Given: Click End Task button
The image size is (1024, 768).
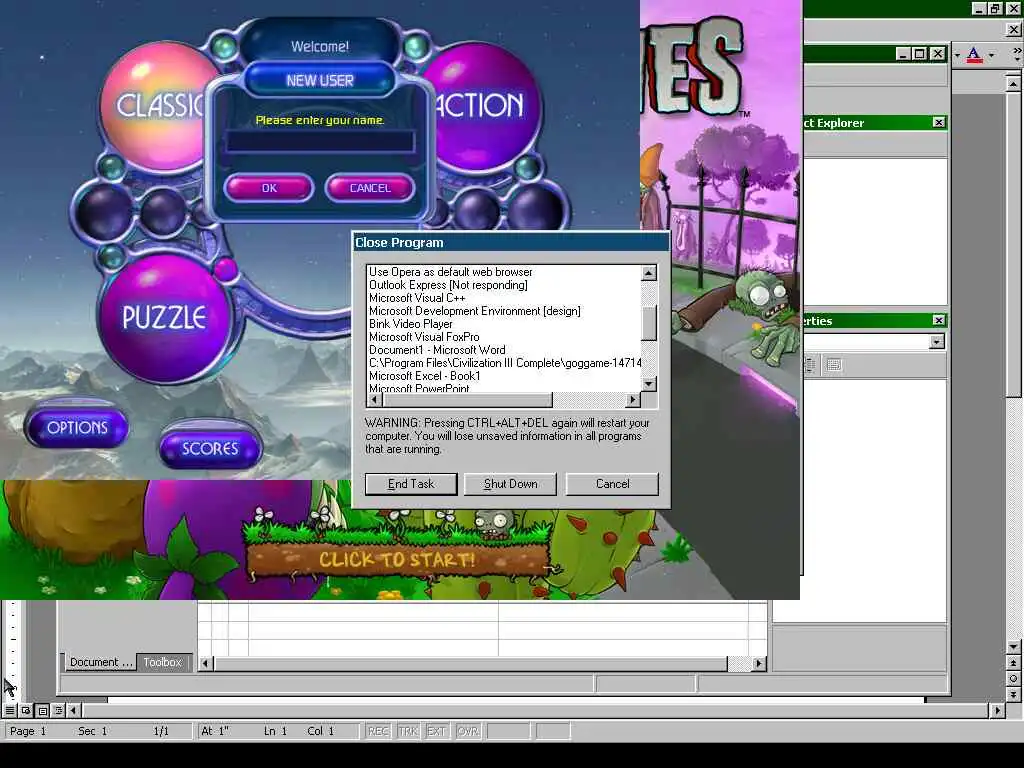Looking at the screenshot, I should 411,484.
